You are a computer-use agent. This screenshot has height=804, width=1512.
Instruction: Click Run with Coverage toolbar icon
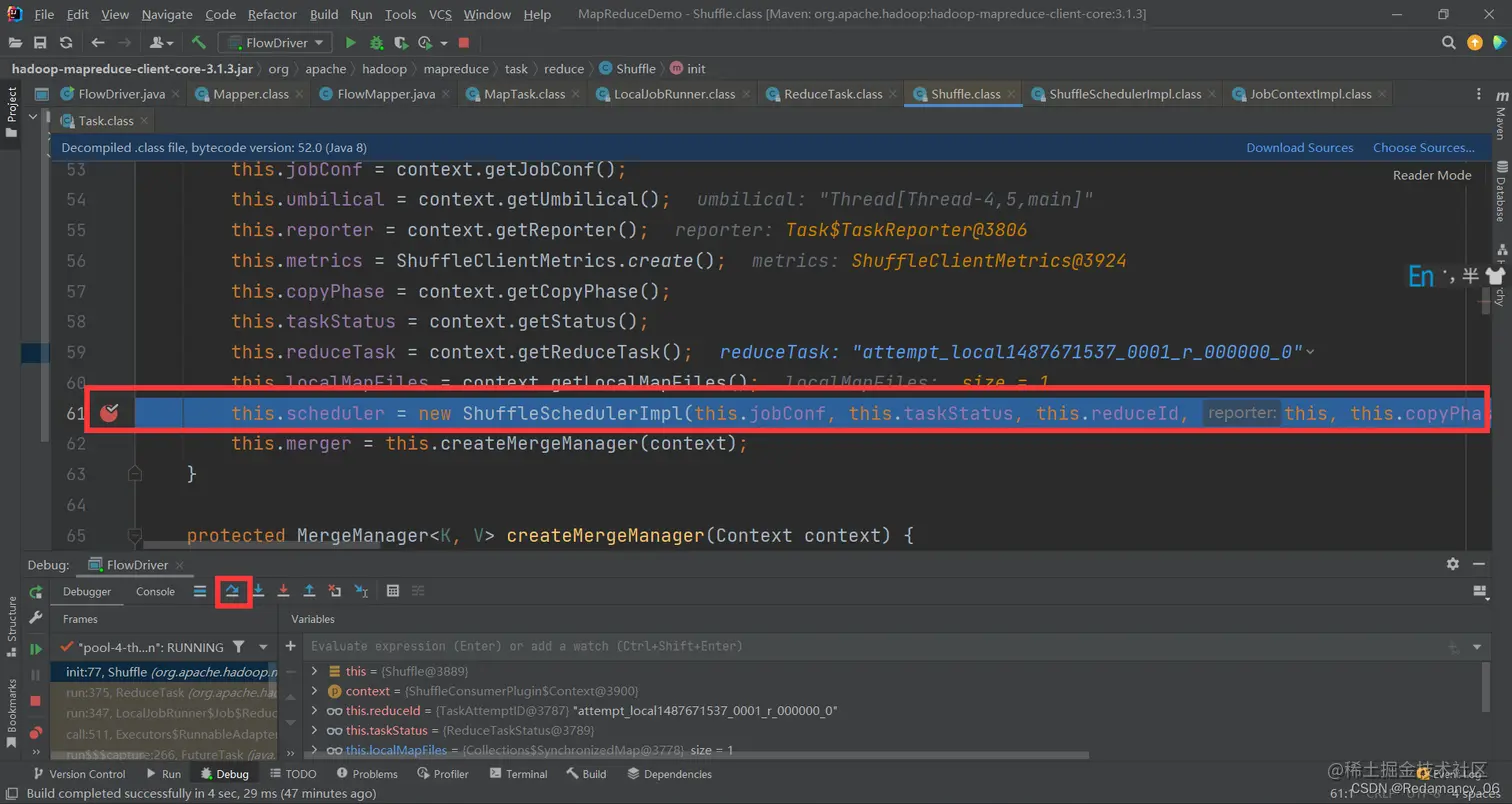402,42
